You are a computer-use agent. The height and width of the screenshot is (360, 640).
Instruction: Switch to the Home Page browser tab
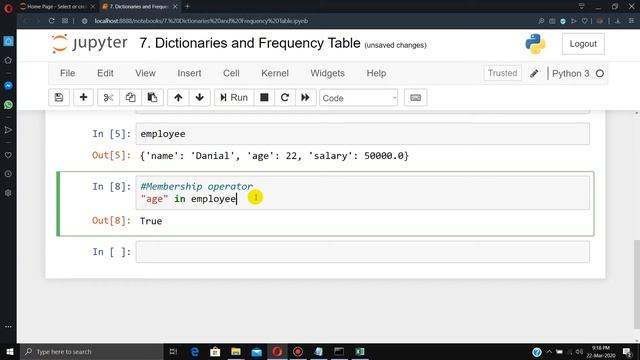(57, 7)
